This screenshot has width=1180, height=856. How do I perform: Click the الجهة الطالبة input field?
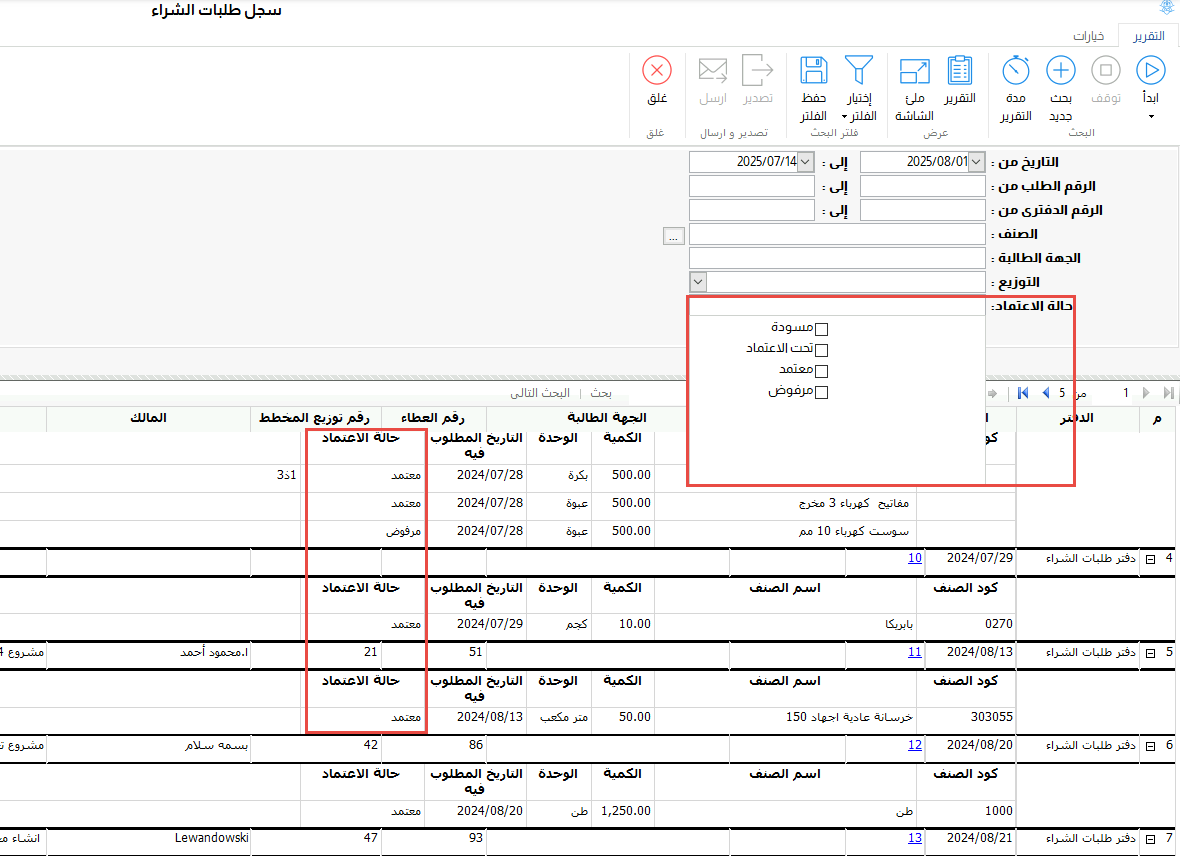(x=837, y=258)
